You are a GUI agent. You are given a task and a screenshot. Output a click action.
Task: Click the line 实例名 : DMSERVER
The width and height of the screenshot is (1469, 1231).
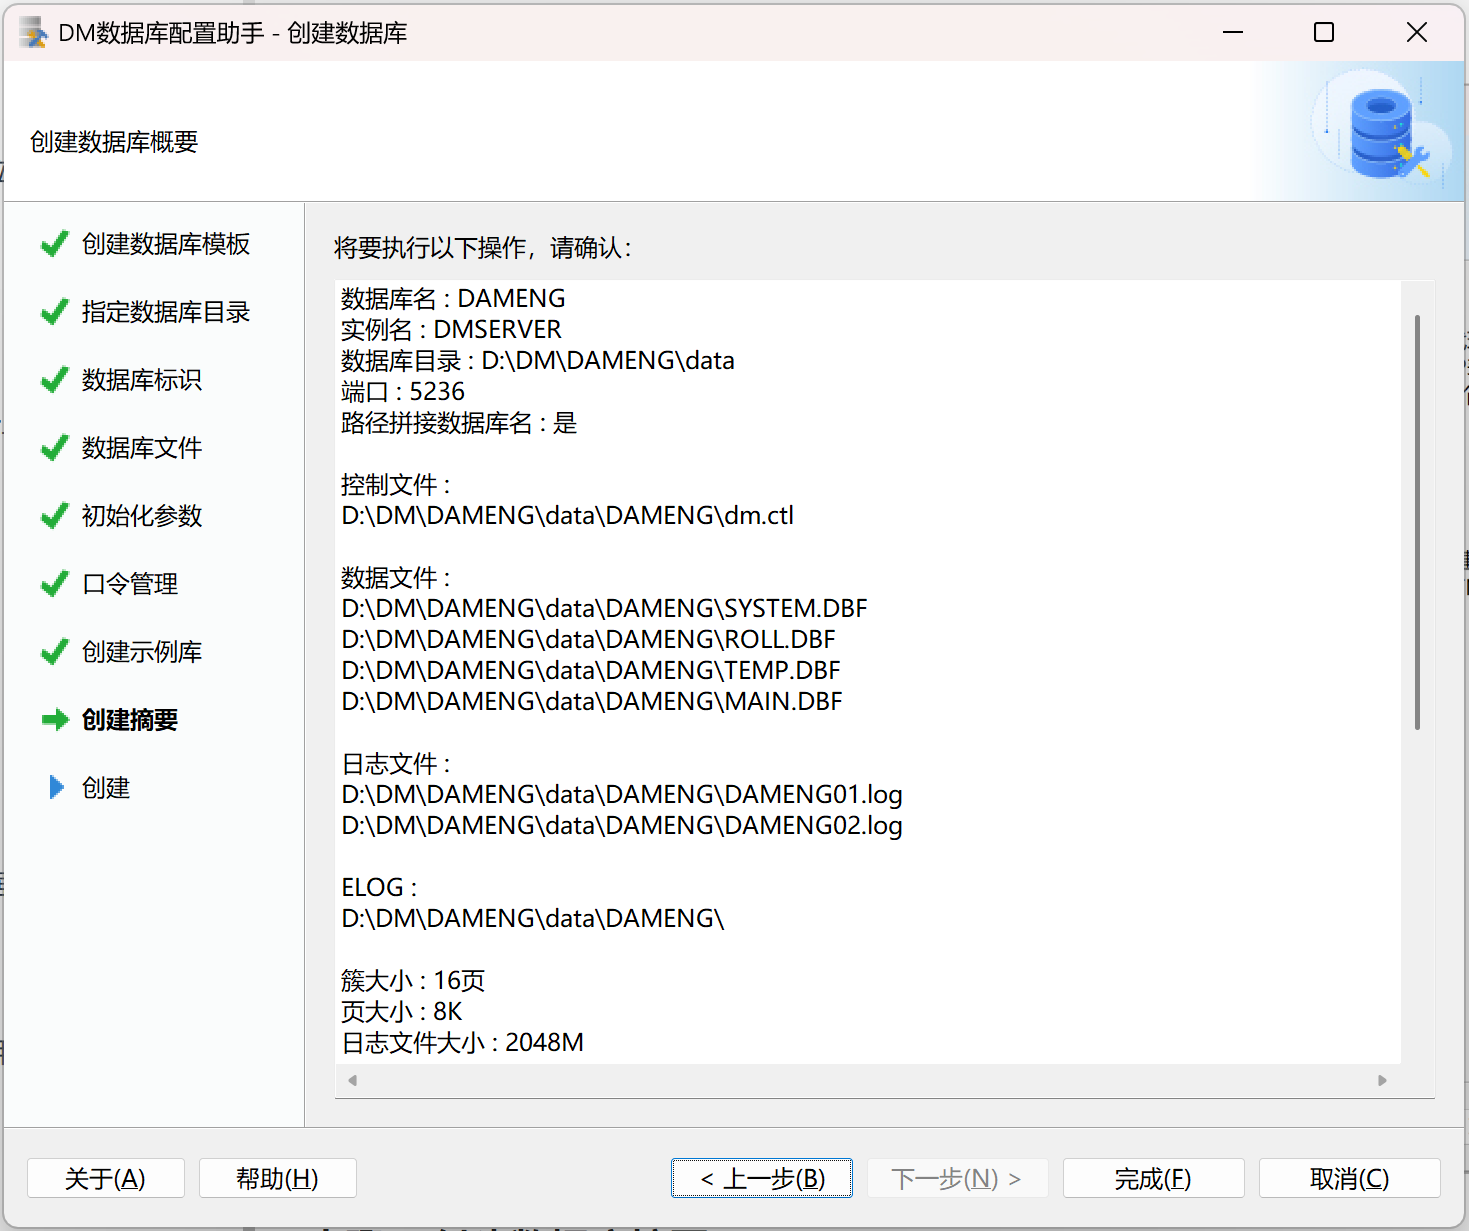pyautogui.click(x=451, y=329)
